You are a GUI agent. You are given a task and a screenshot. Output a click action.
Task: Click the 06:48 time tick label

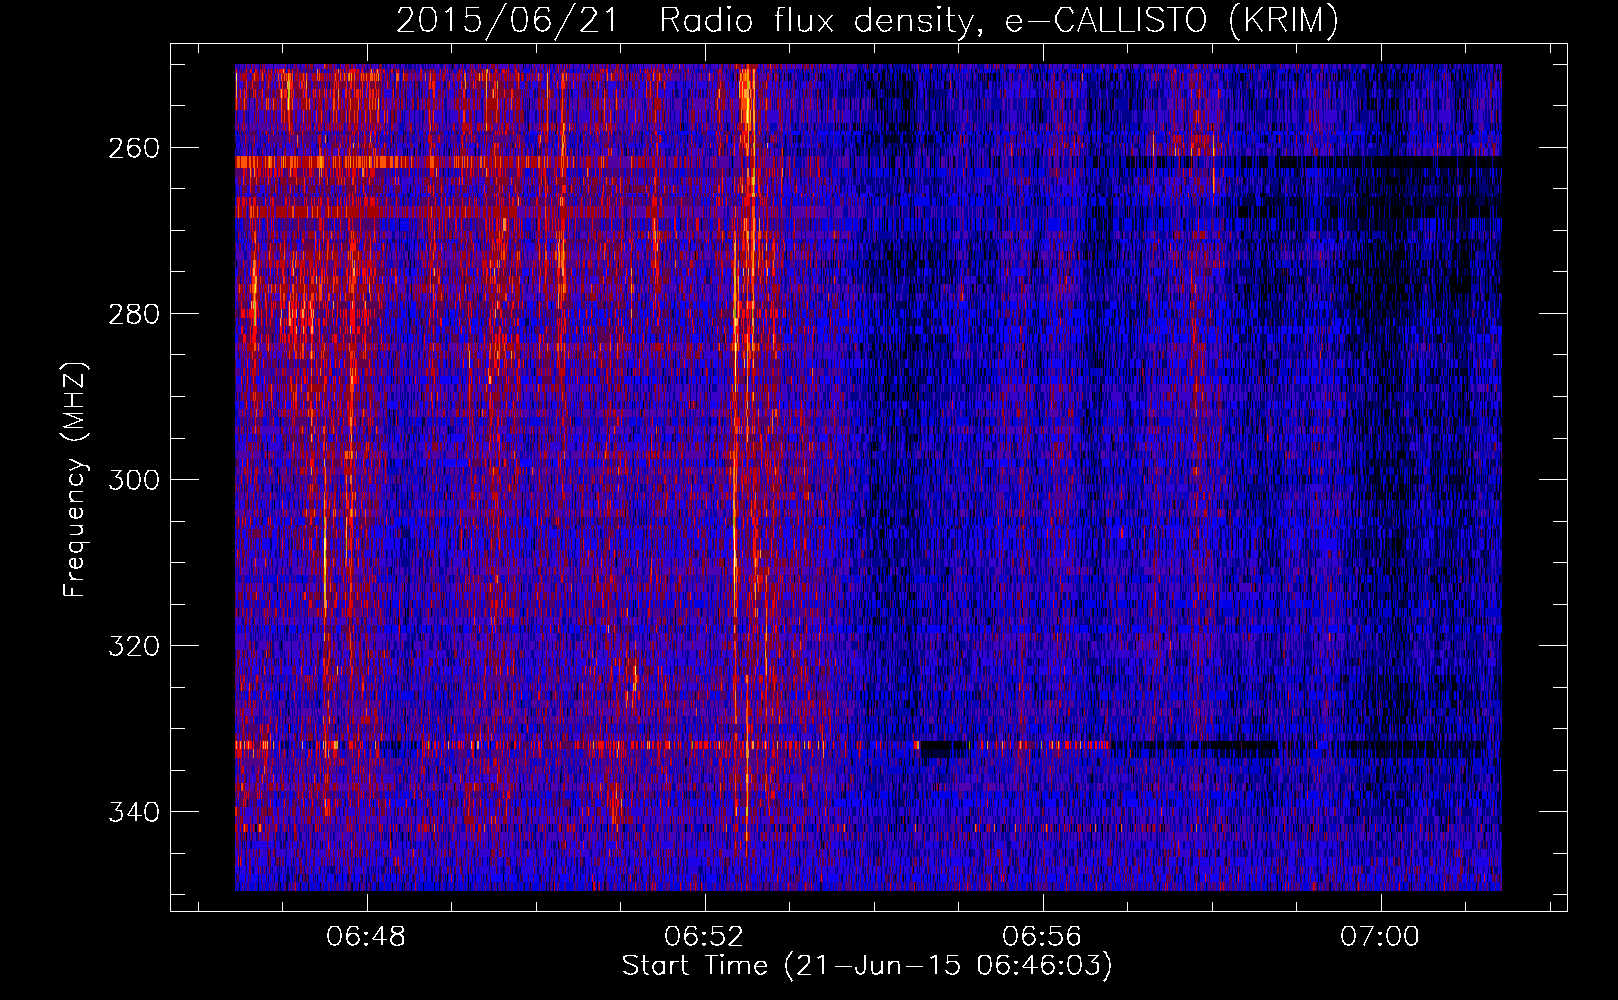366,937
